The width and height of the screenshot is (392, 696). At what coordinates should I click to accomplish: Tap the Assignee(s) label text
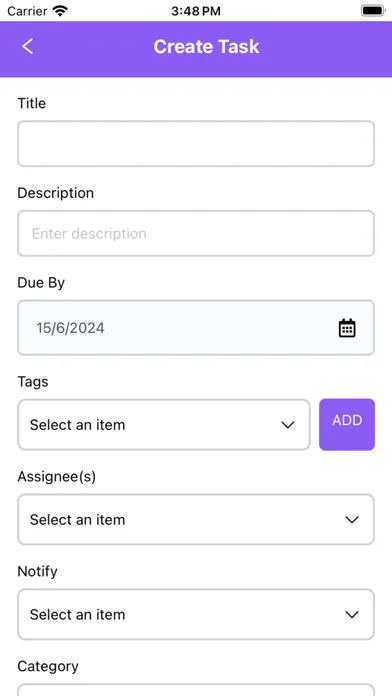tap(56, 476)
